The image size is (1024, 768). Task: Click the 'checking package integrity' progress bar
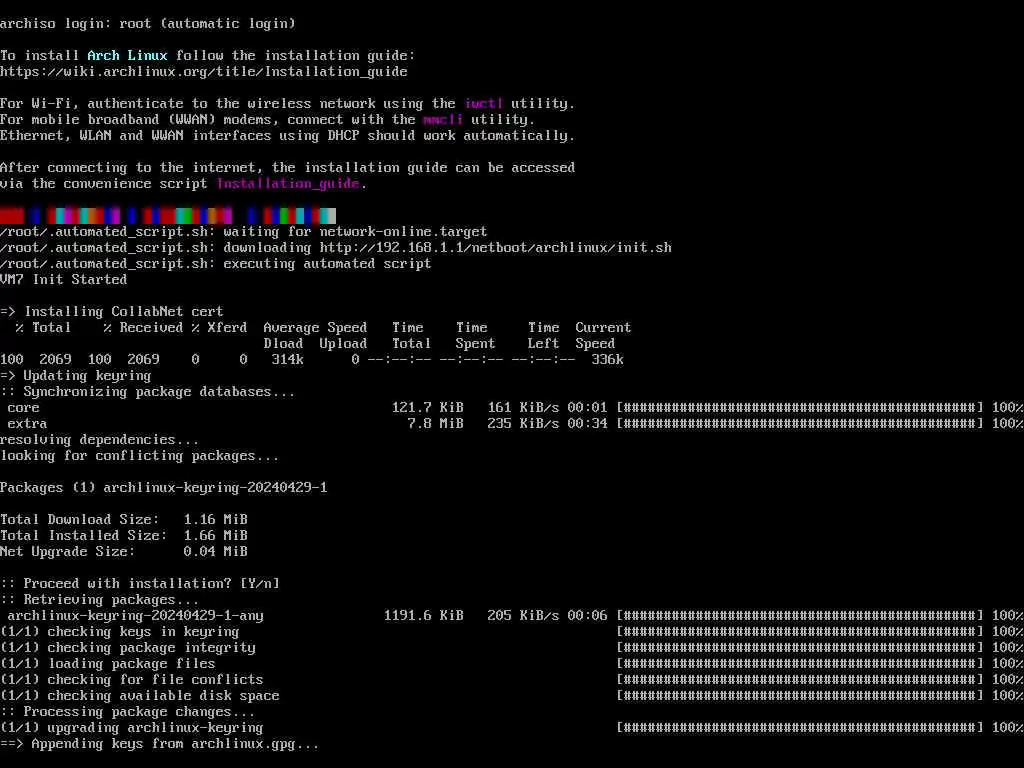click(800, 648)
